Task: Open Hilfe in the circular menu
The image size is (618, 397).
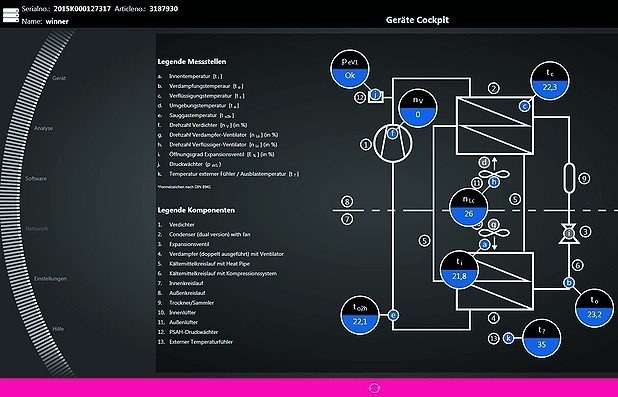Action: [58, 329]
